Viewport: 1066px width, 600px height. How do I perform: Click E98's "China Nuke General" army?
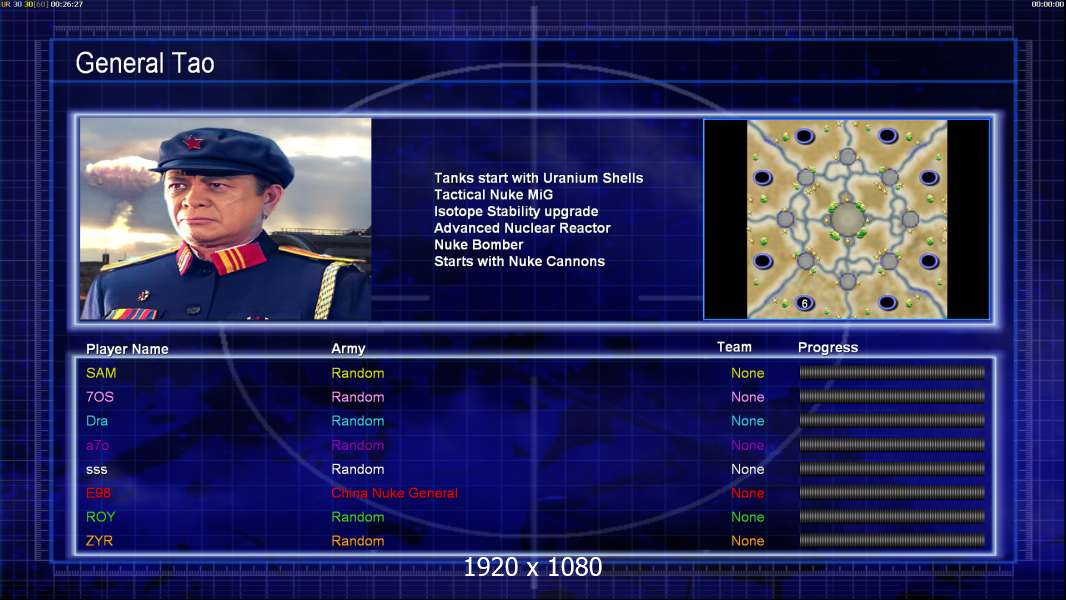[x=394, y=493]
